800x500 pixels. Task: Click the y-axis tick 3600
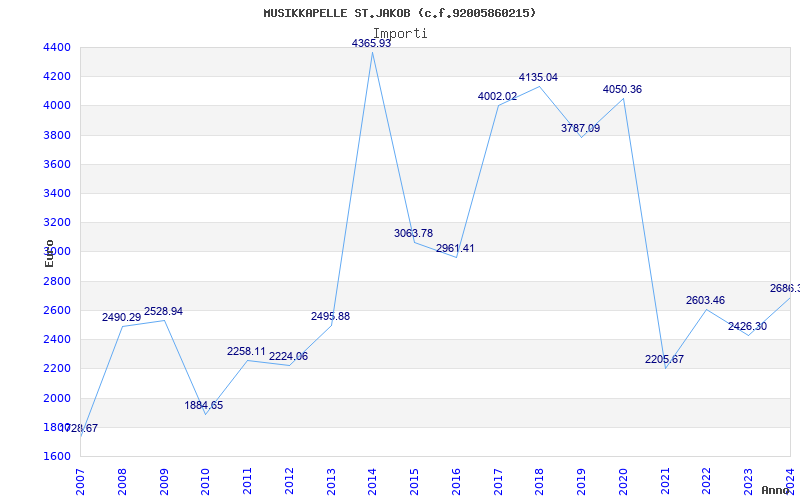pos(58,164)
